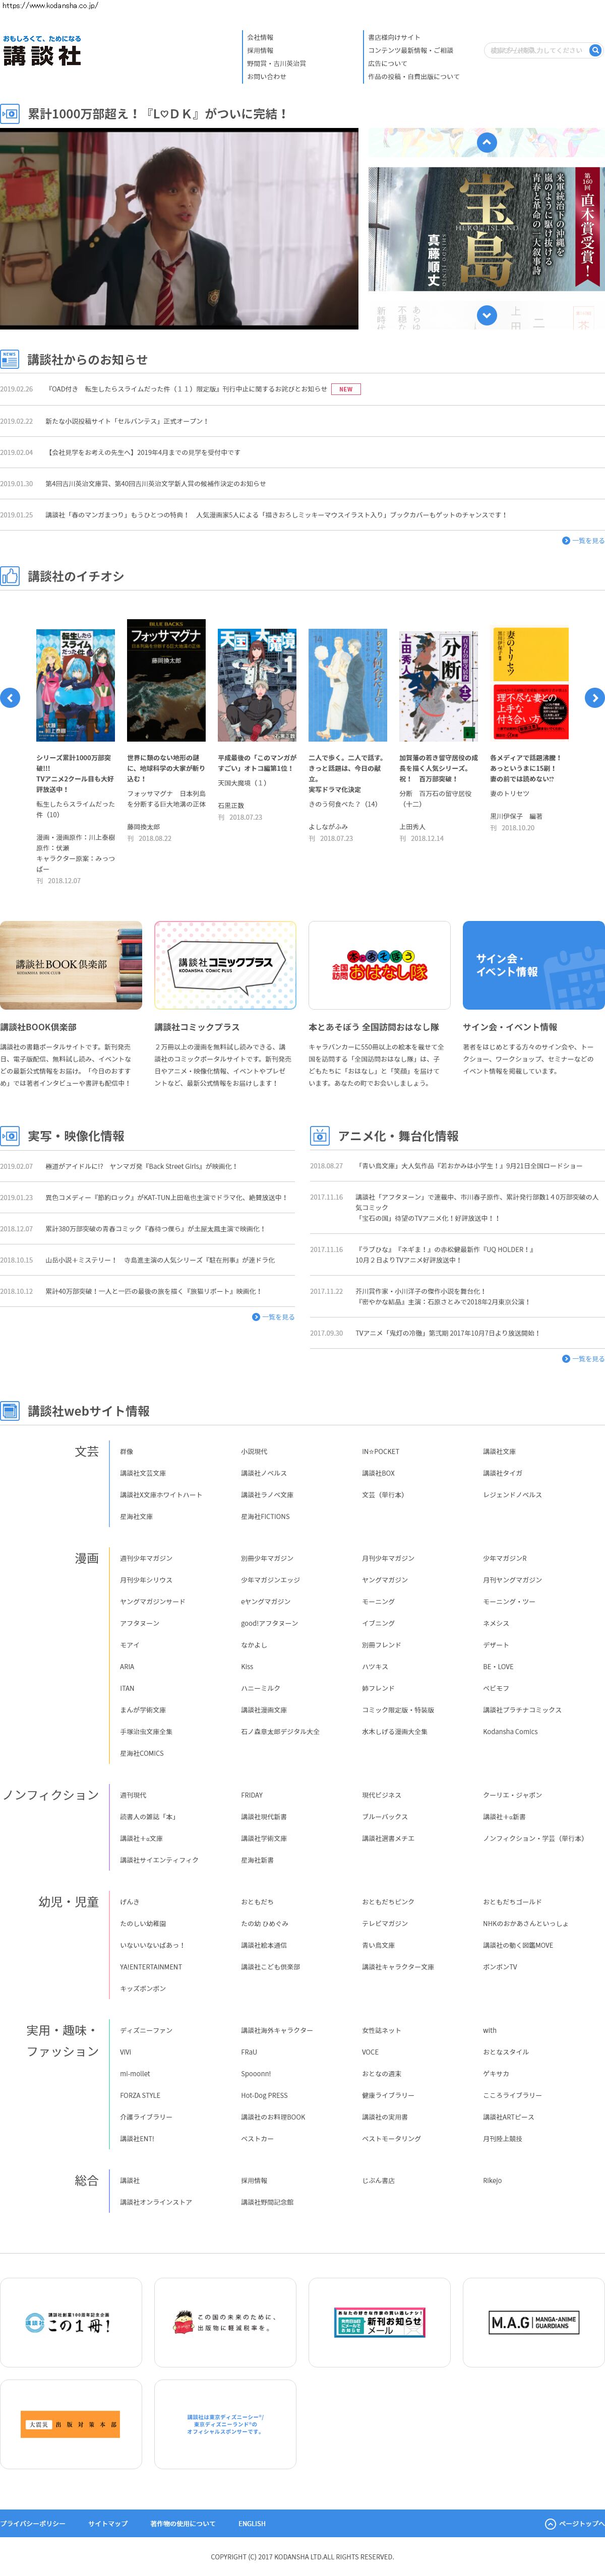Open the 講談社BOOK倶楽部 banner
Image resolution: width=605 pixels, height=2576 pixels.
pyautogui.click(x=71, y=966)
